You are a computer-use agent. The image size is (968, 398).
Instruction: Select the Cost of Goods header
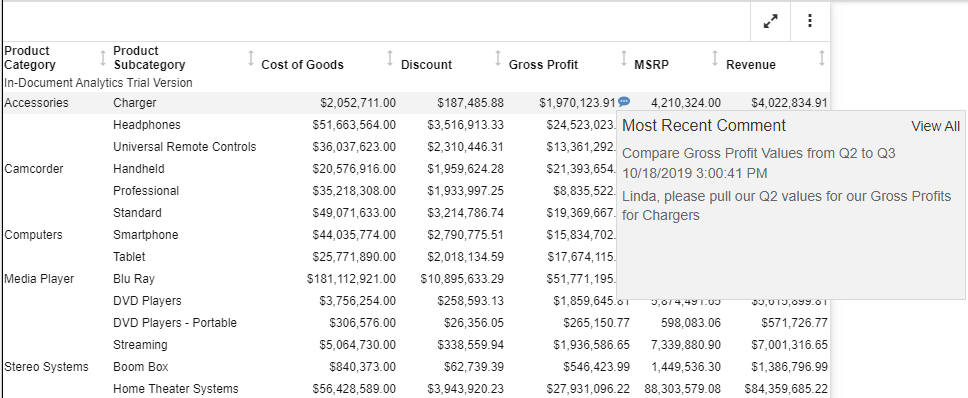pyautogui.click(x=302, y=65)
